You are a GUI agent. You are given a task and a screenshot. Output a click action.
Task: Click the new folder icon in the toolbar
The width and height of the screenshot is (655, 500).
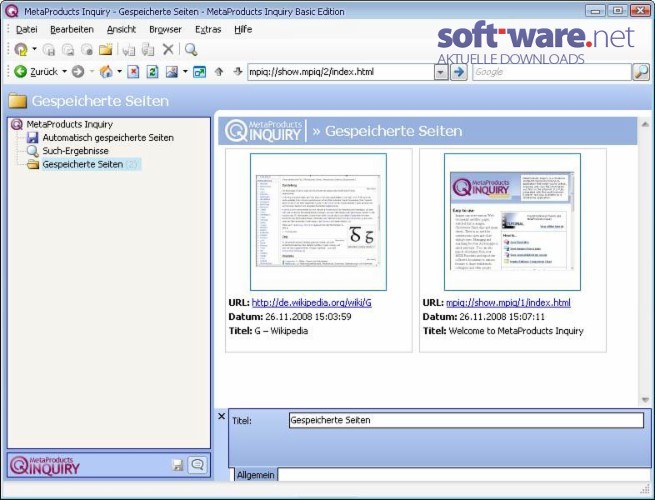click(105, 49)
